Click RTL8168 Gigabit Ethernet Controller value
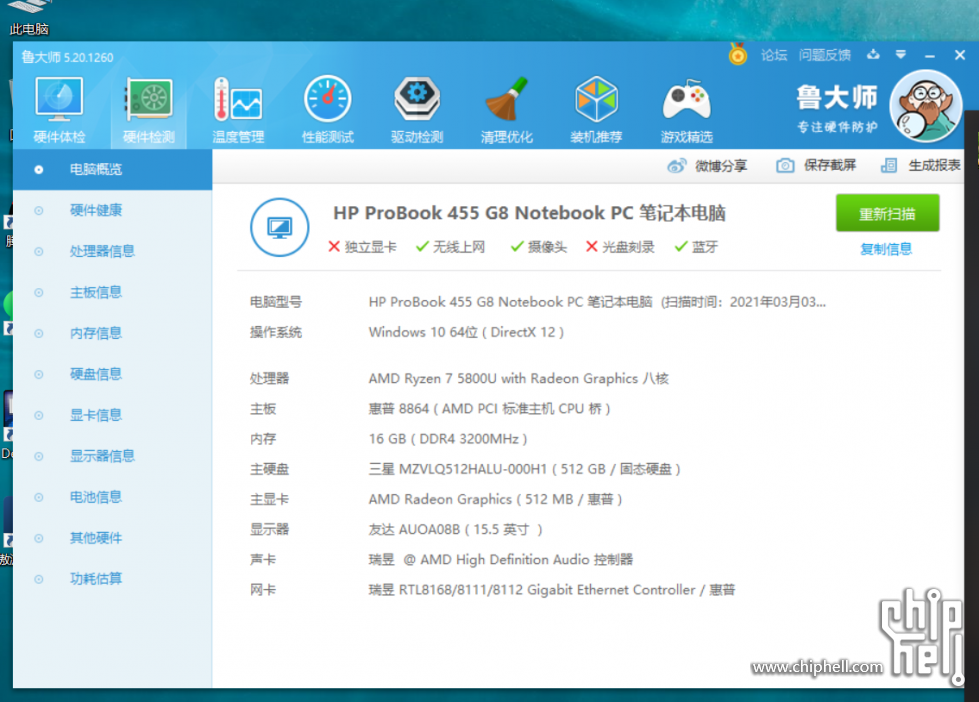 click(551, 590)
